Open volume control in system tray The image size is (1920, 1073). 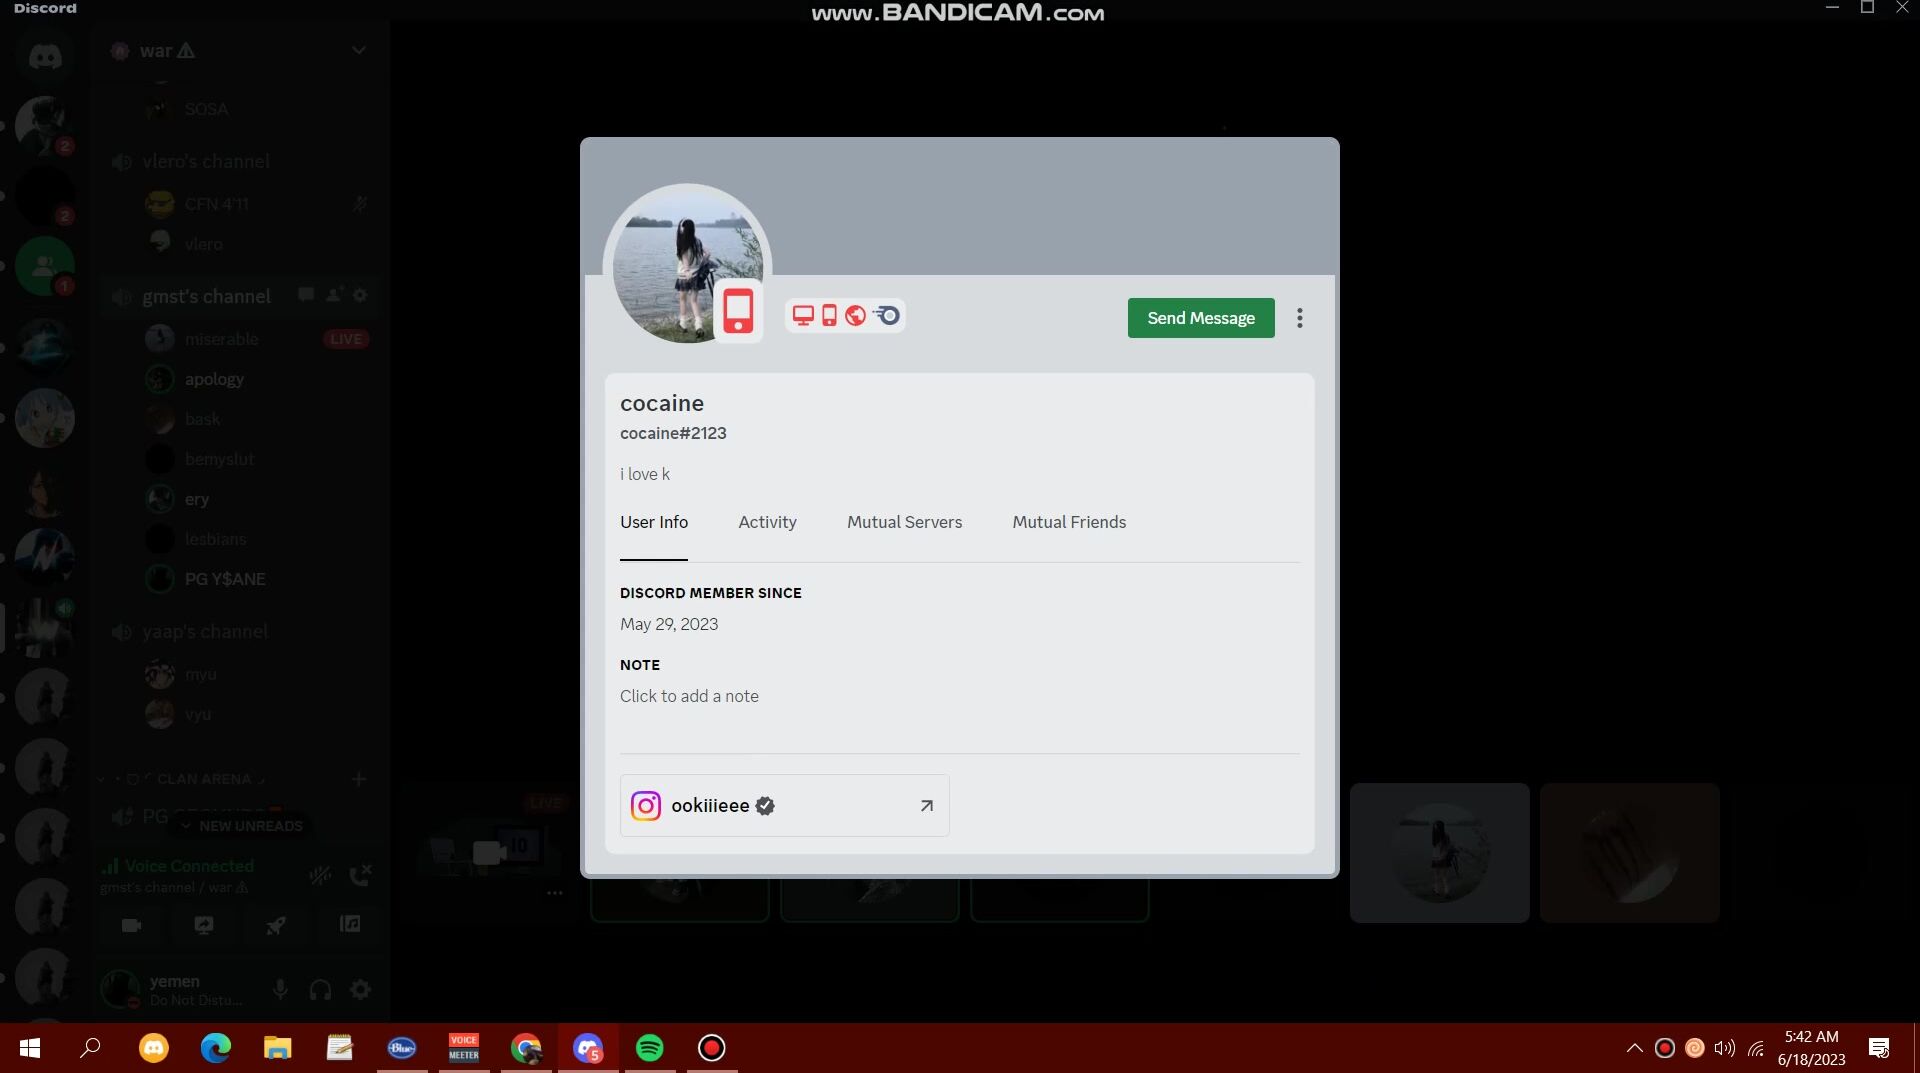point(1724,1048)
